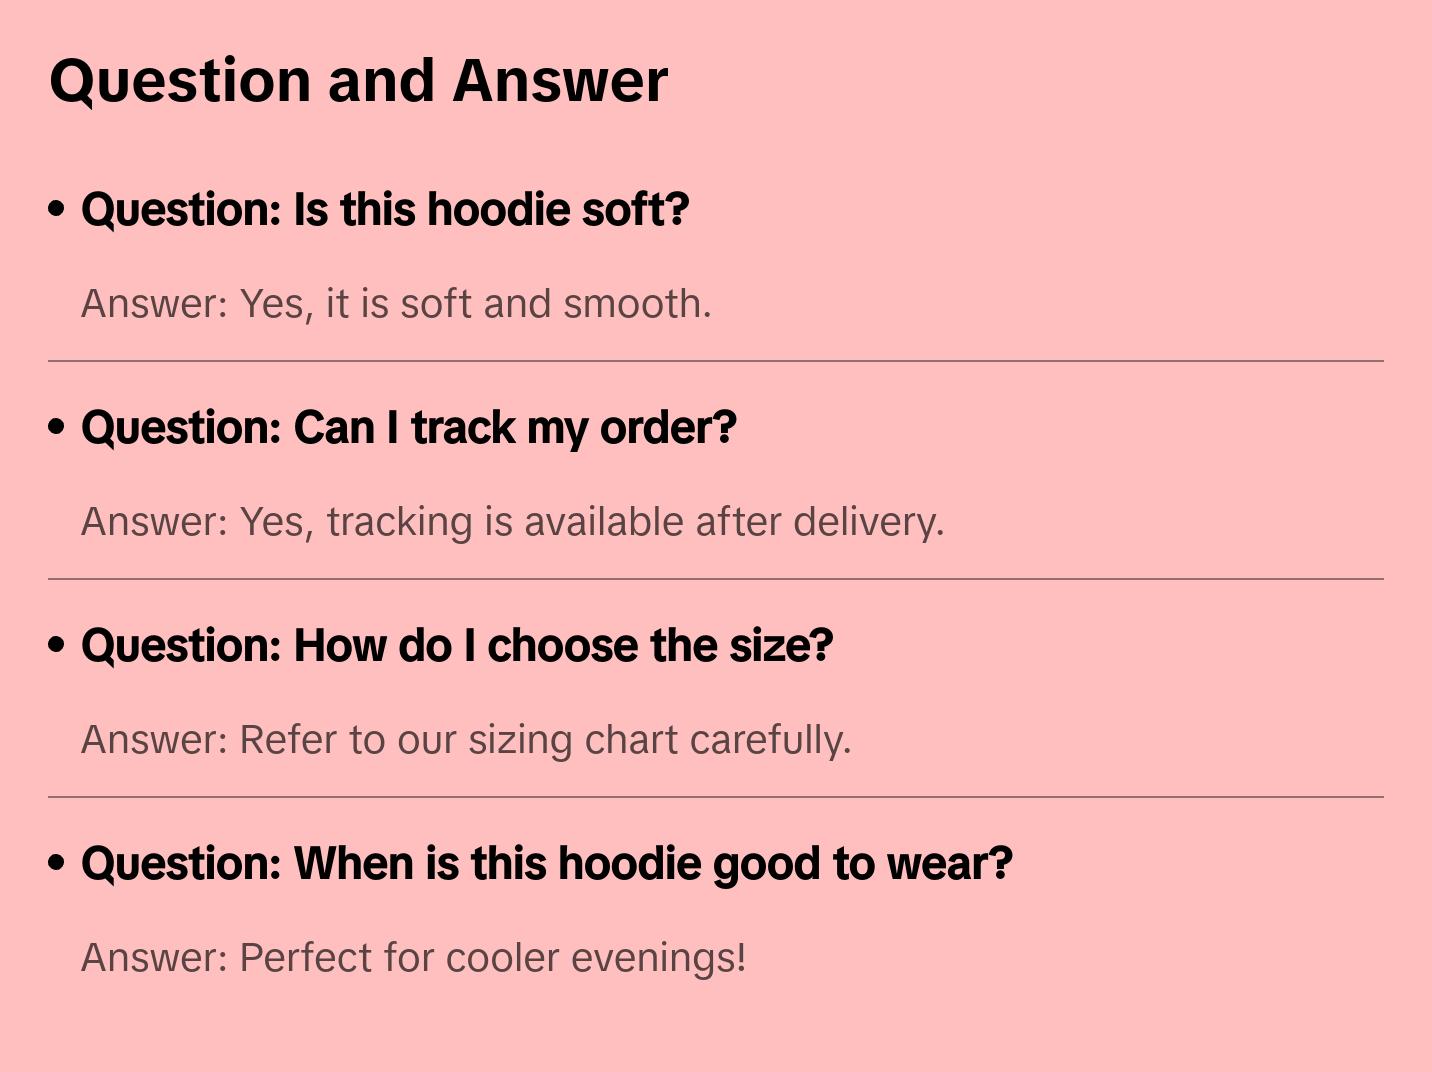Click the "Refer to our sizing chart carefully" answer
Viewport: 1432px width, 1072px height.
coord(466,740)
